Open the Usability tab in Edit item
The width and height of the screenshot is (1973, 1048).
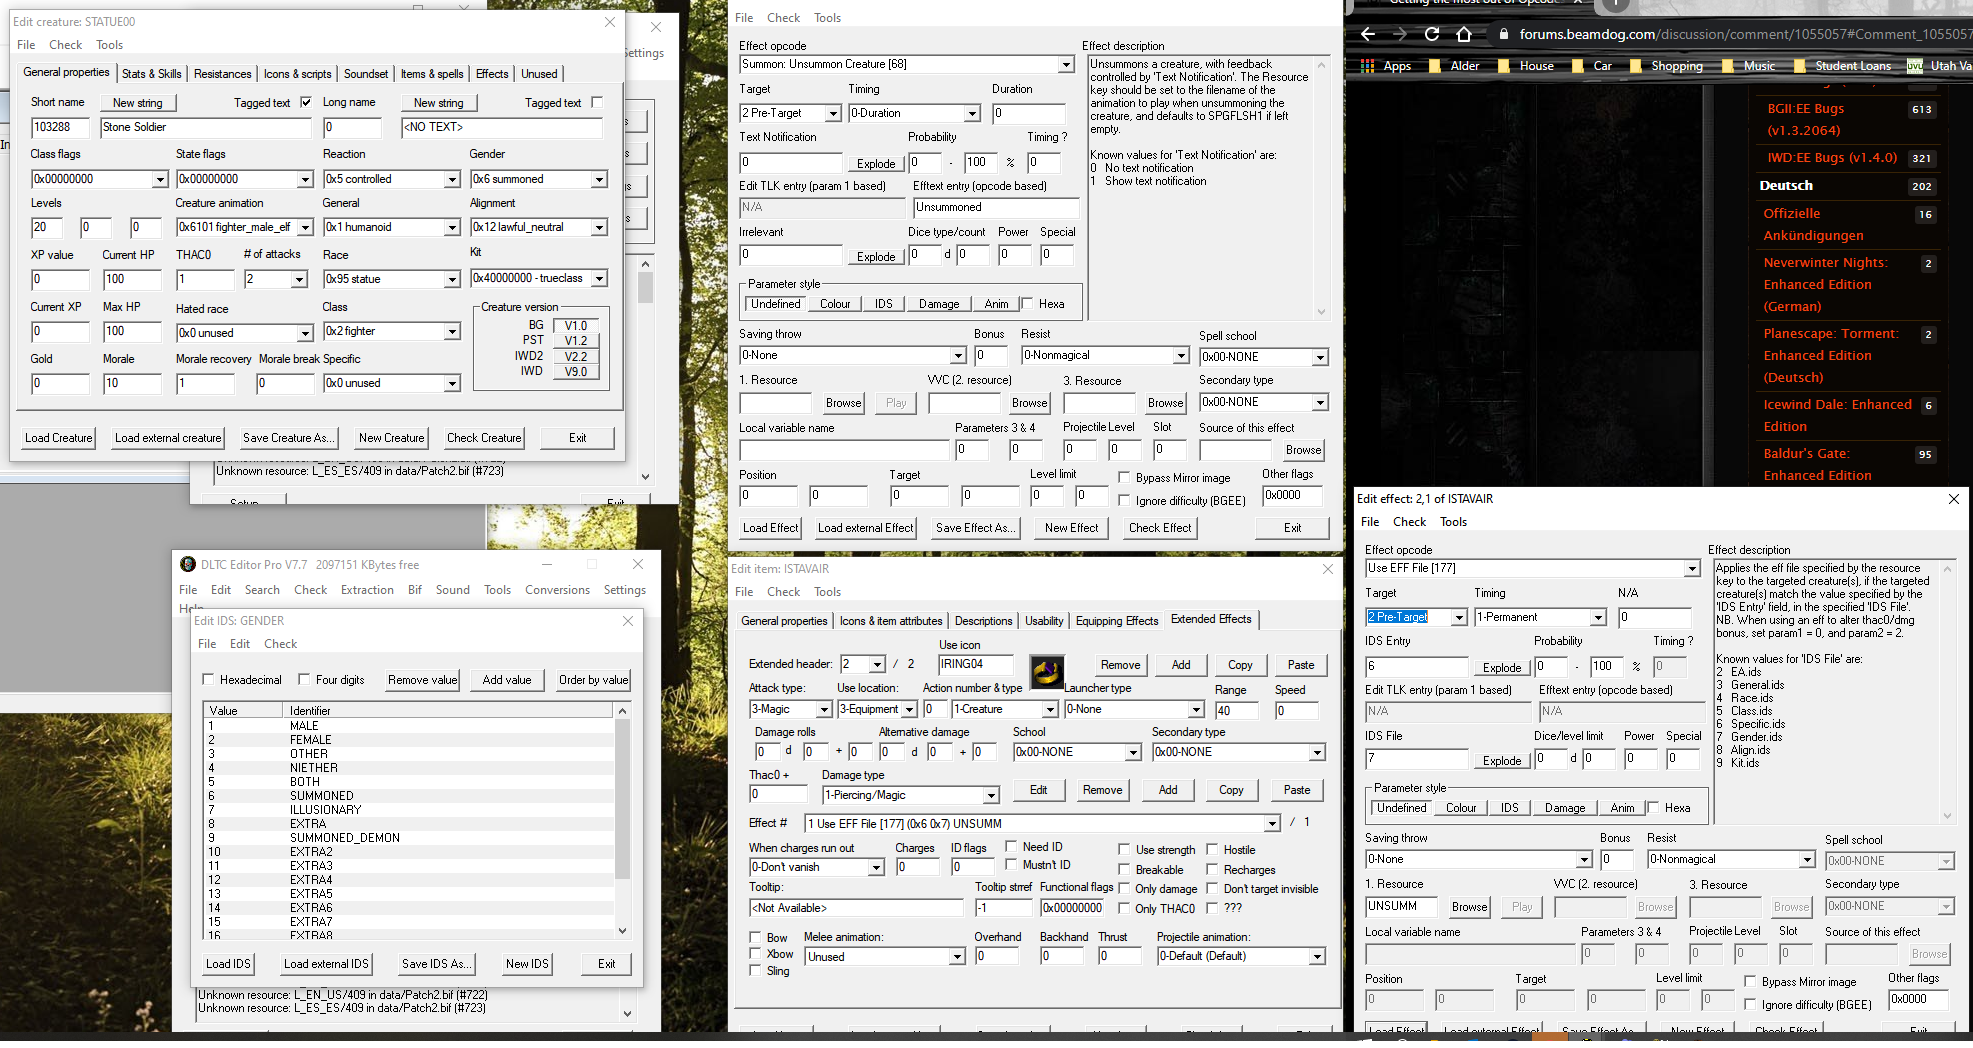pos(1044,621)
